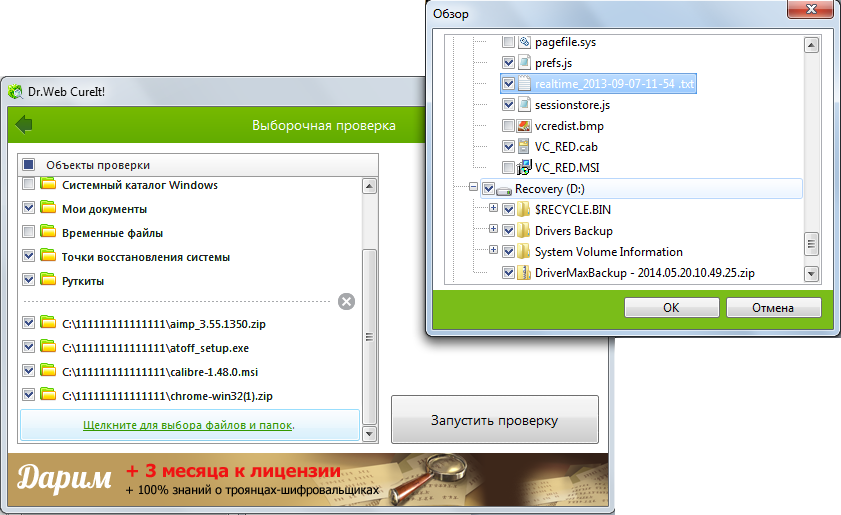Click the pagefile.sys file icon

[x=524, y=42]
